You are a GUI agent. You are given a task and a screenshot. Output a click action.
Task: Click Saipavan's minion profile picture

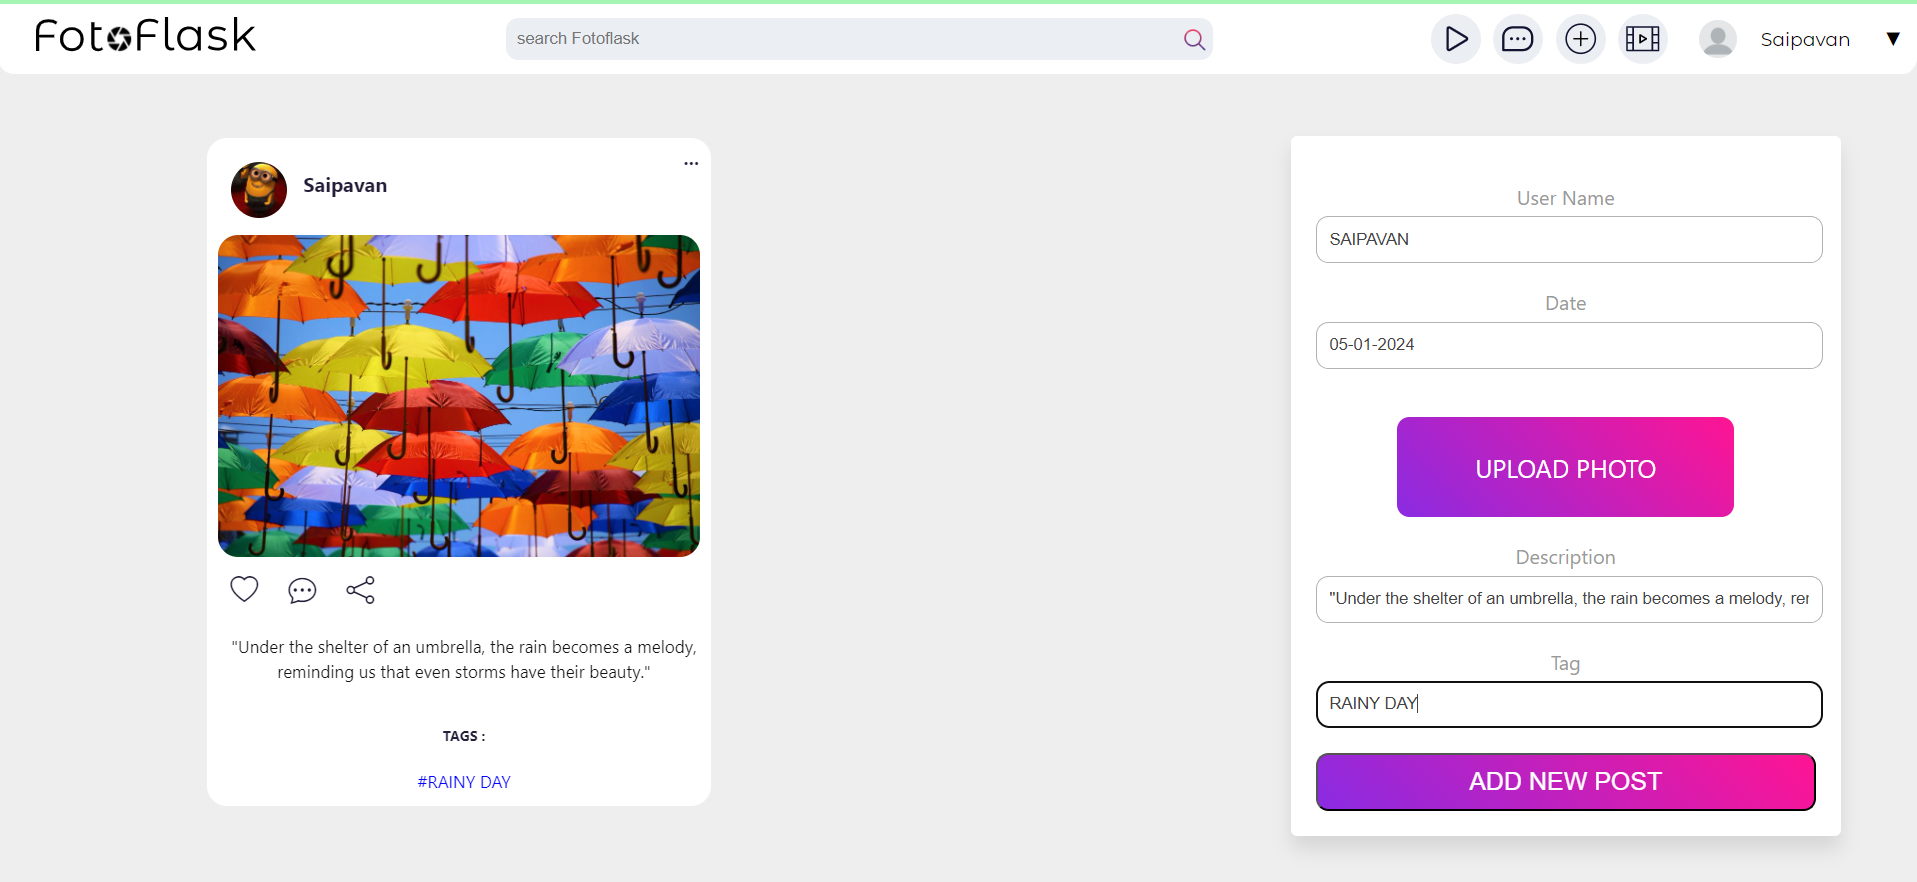[259, 190]
